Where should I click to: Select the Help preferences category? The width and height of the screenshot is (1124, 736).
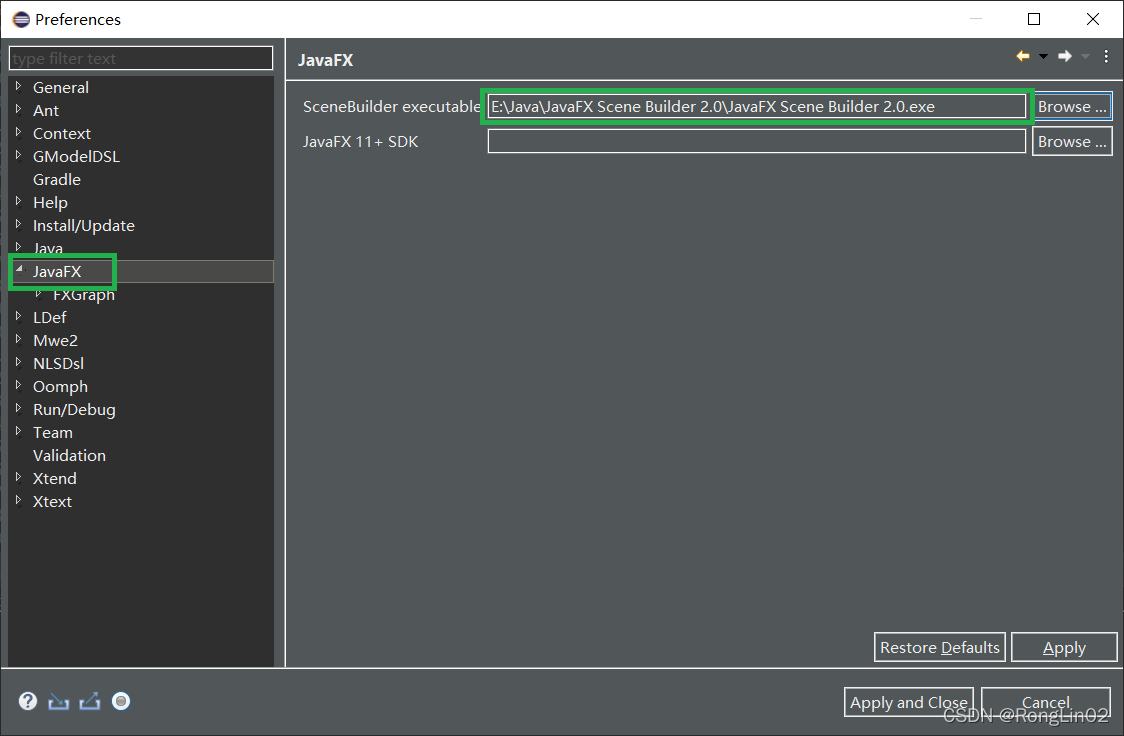[50, 202]
